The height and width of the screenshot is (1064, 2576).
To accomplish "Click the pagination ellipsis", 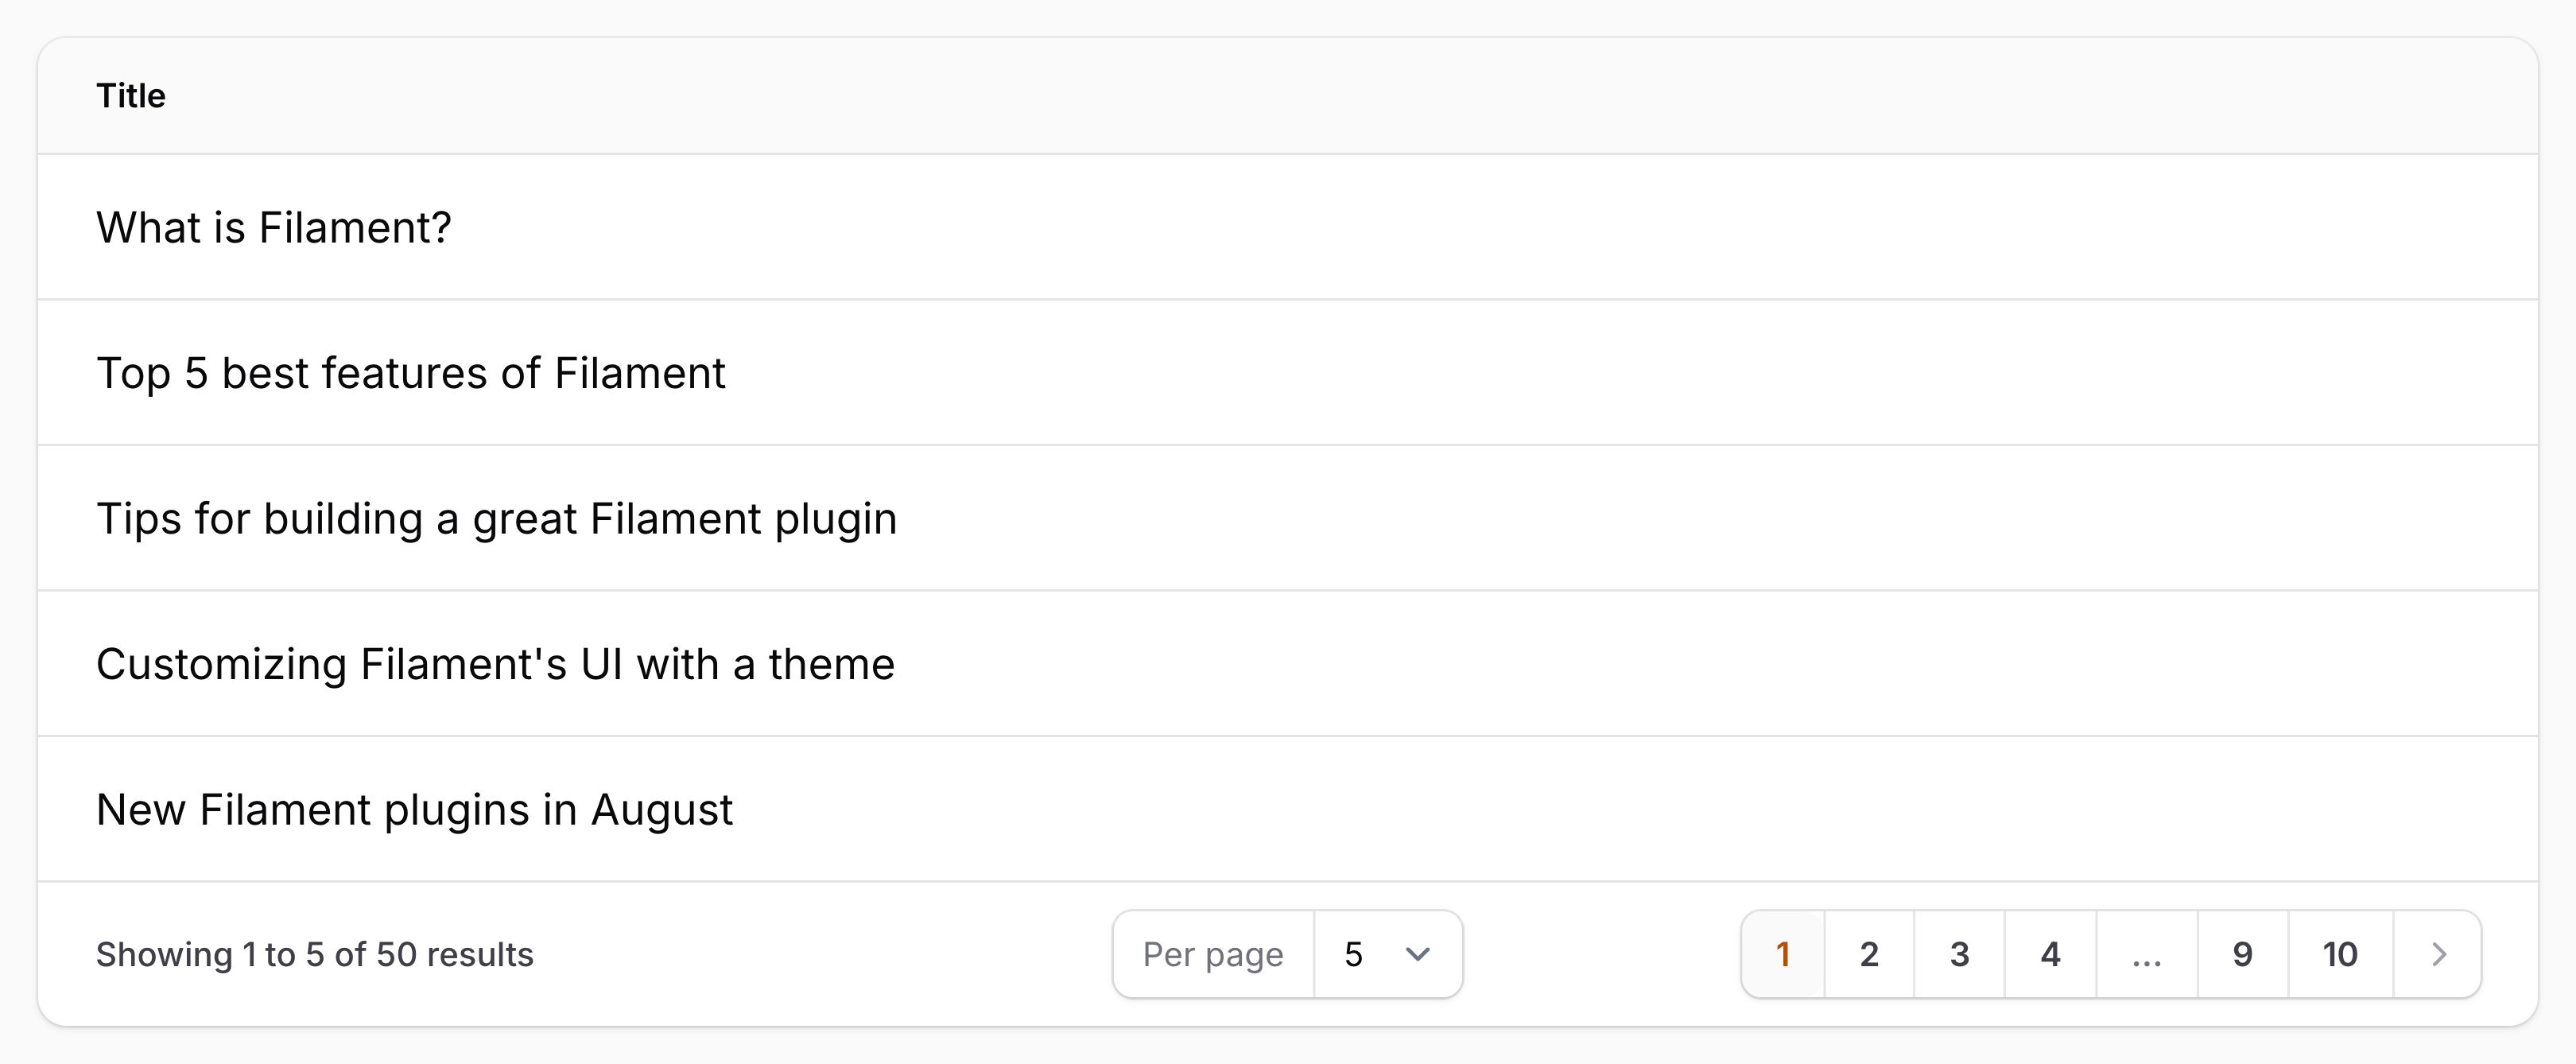I will coord(2146,954).
